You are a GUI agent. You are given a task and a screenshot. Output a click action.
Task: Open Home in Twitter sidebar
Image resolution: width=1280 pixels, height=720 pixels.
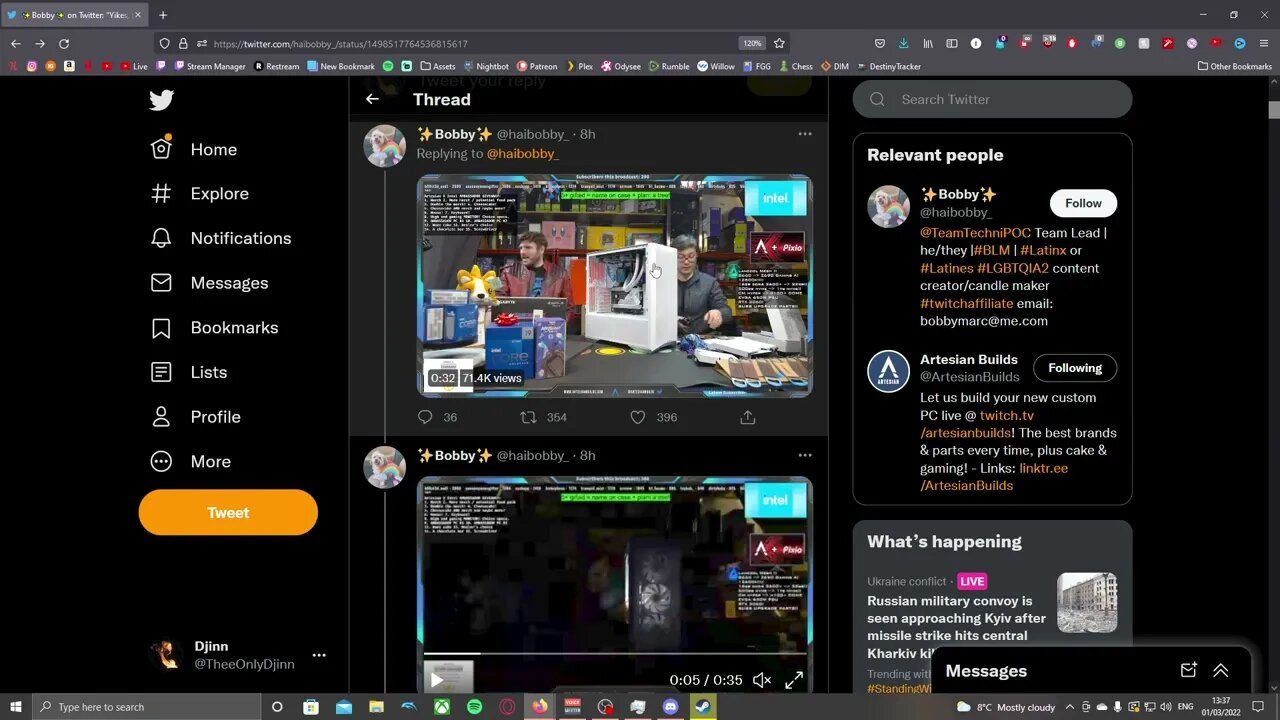click(x=194, y=149)
